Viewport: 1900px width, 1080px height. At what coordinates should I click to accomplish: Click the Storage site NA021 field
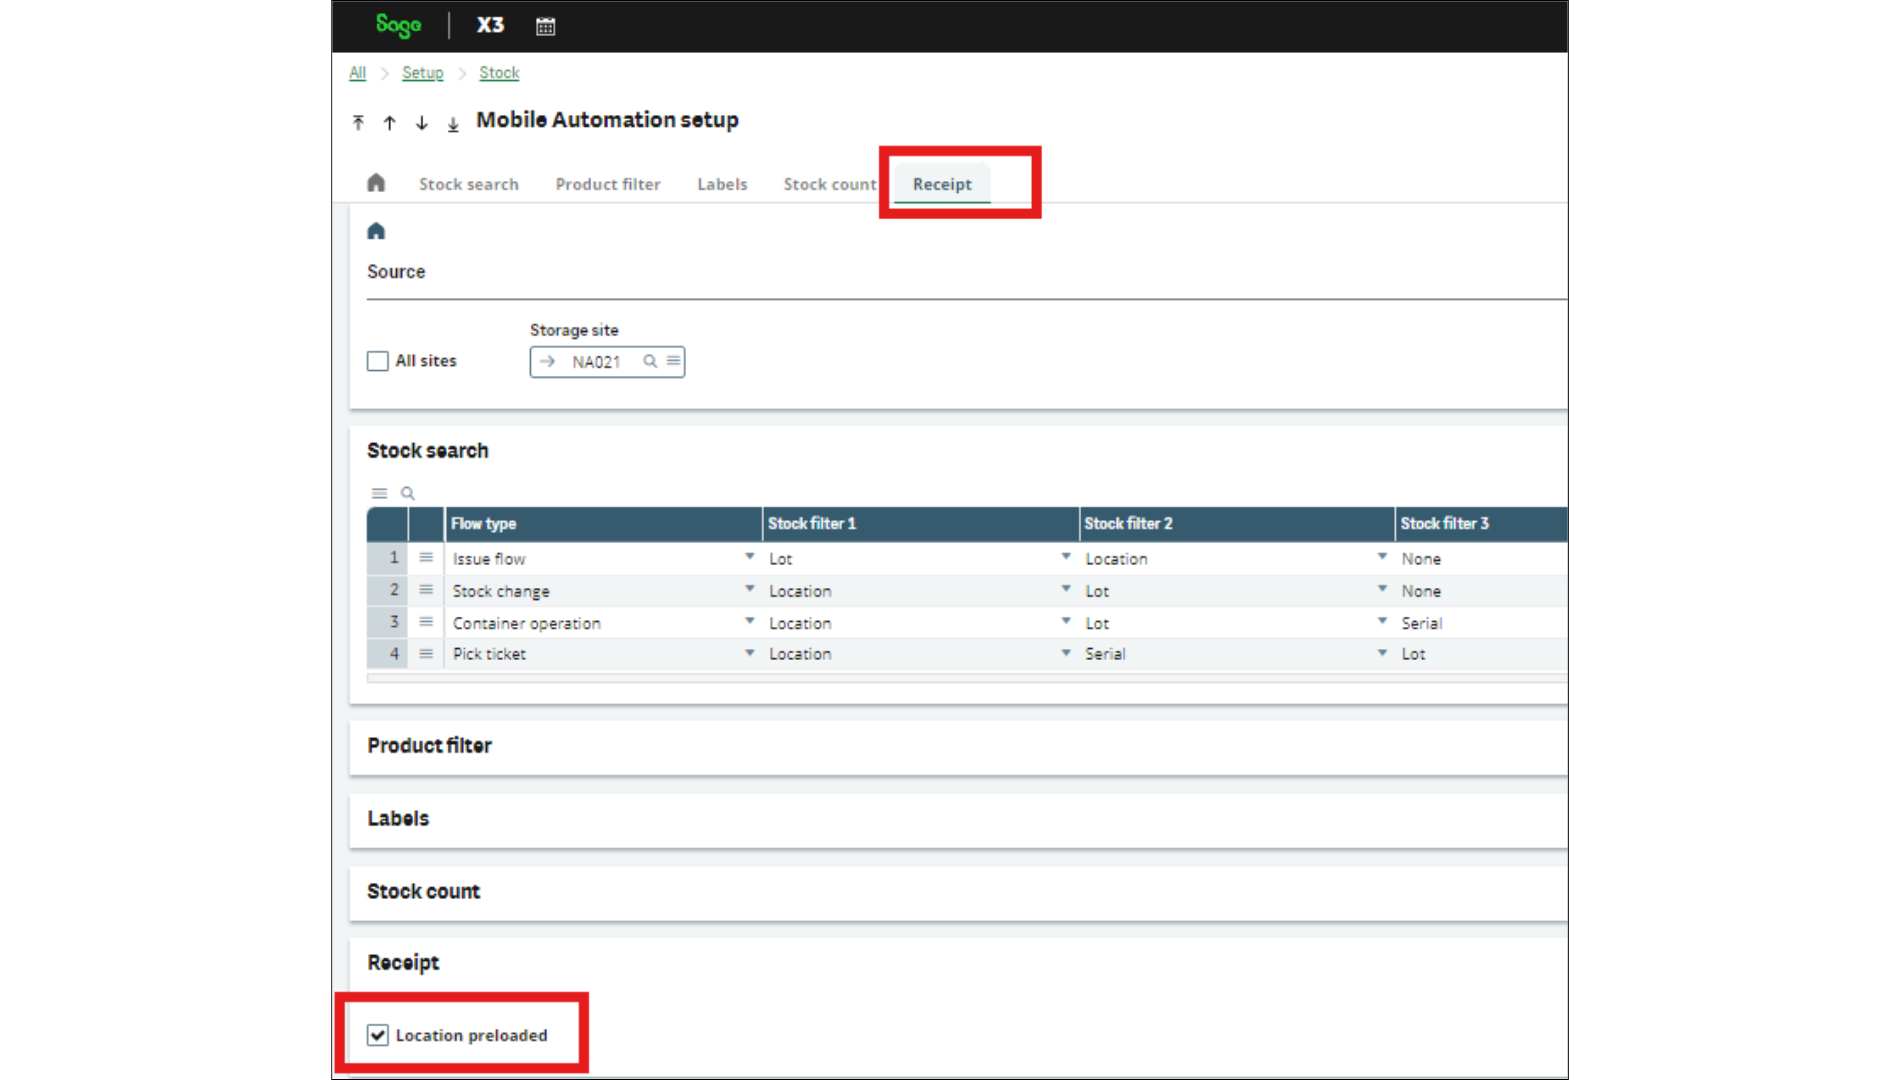607,362
